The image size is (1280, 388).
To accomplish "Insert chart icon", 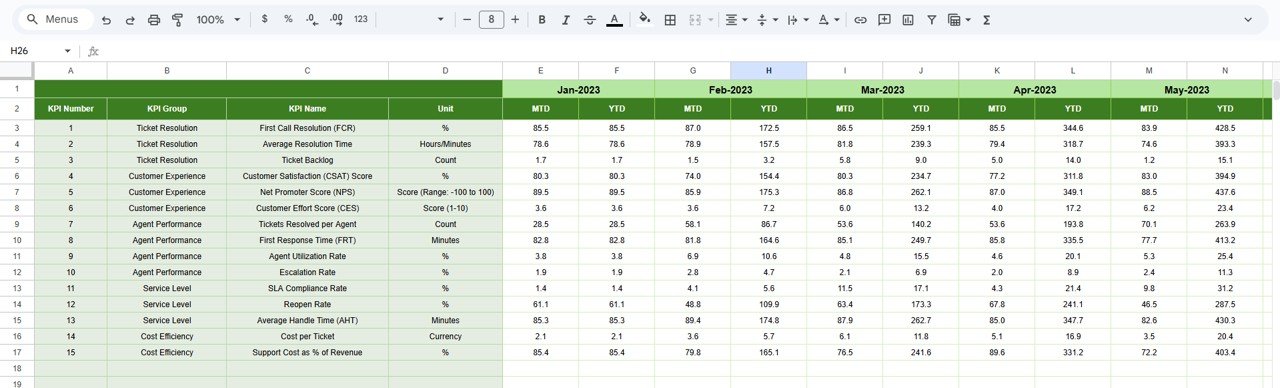I will pos(908,19).
